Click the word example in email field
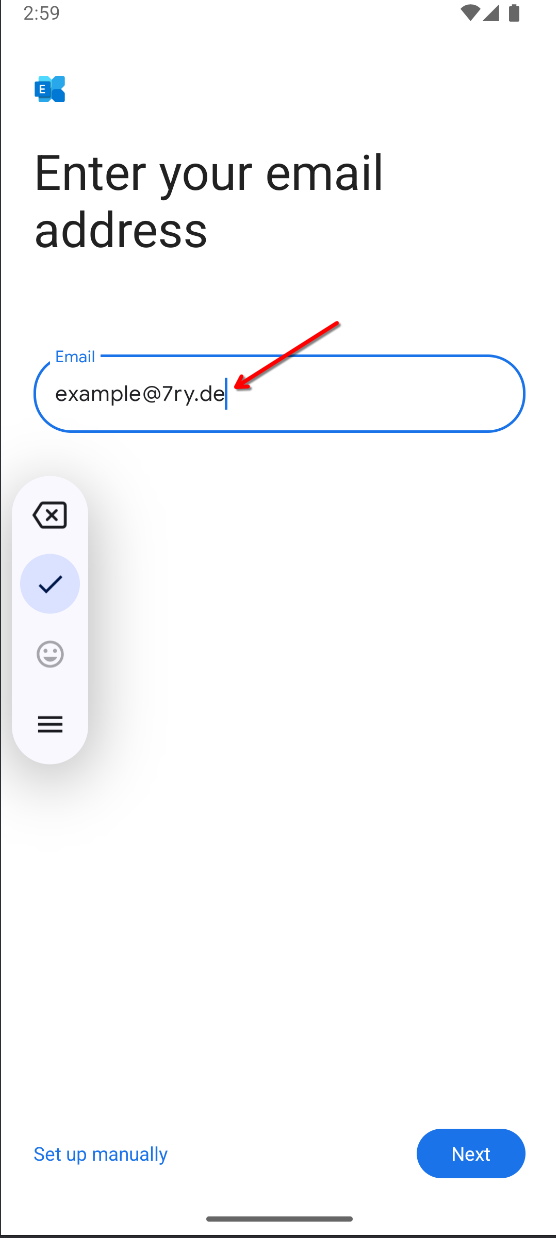Screen dimensions: 556x1238 pyautogui.click(x=98, y=394)
